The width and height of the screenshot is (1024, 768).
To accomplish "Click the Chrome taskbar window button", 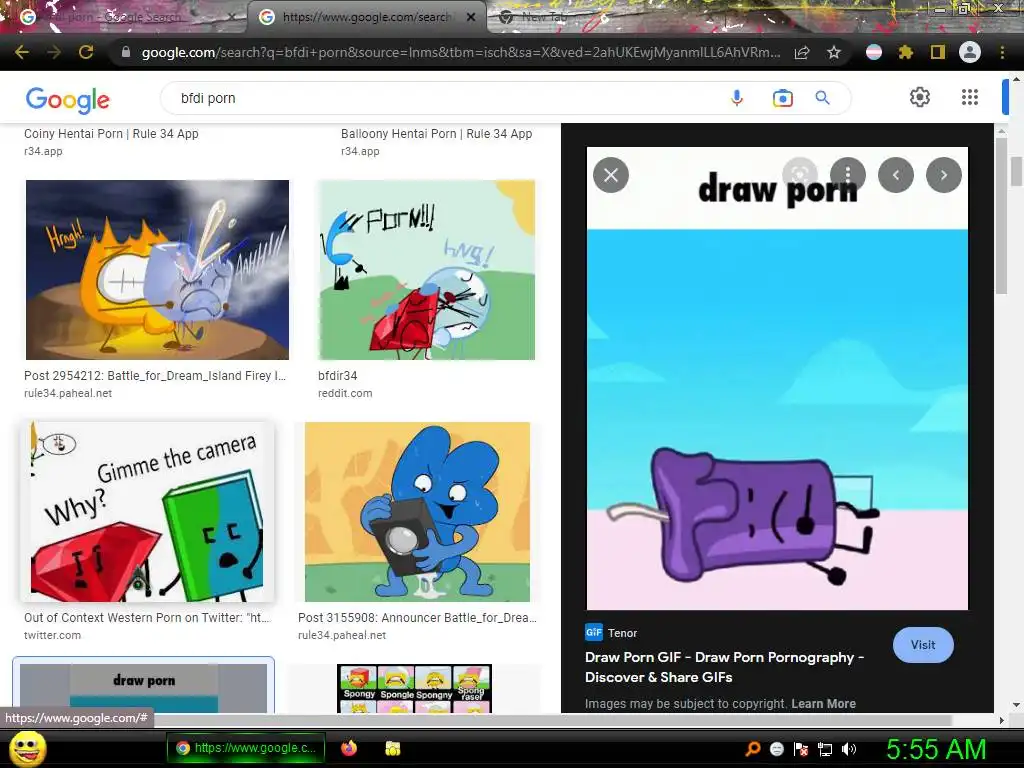I will pyautogui.click(x=246, y=748).
